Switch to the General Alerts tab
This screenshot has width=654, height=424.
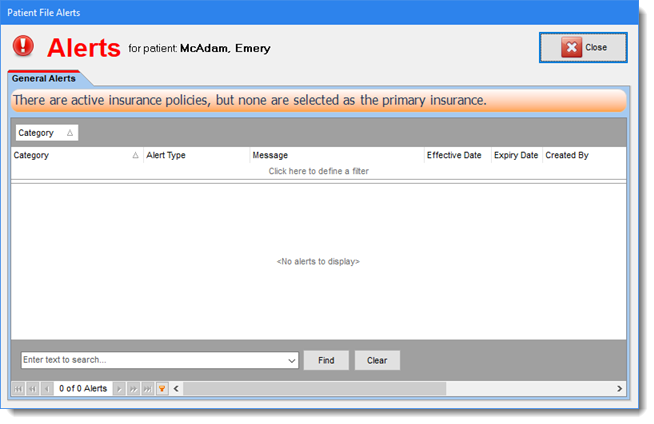[44, 78]
